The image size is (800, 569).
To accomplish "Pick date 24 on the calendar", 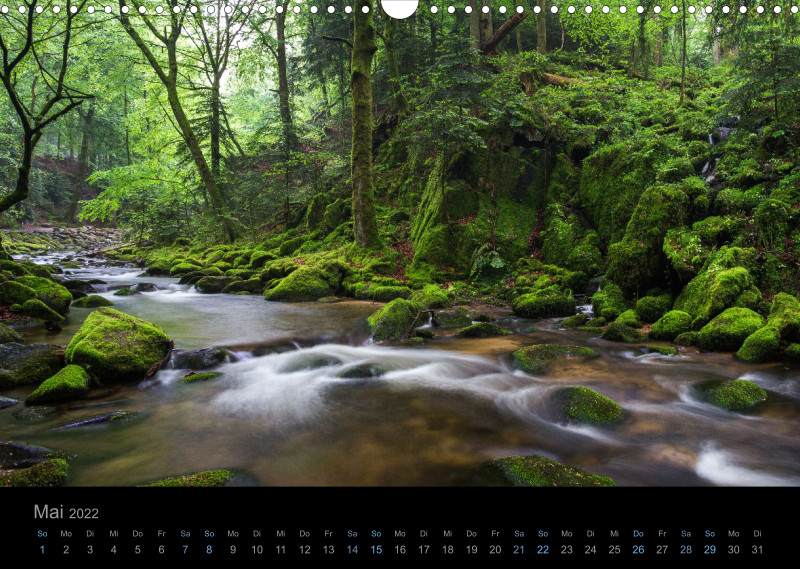I will coord(590,550).
